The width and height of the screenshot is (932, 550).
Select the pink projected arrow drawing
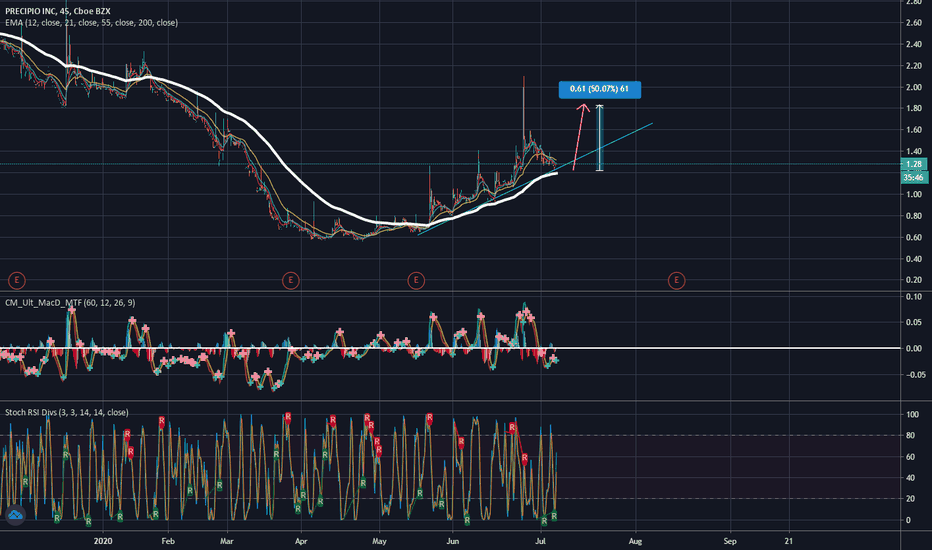point(580,137)
